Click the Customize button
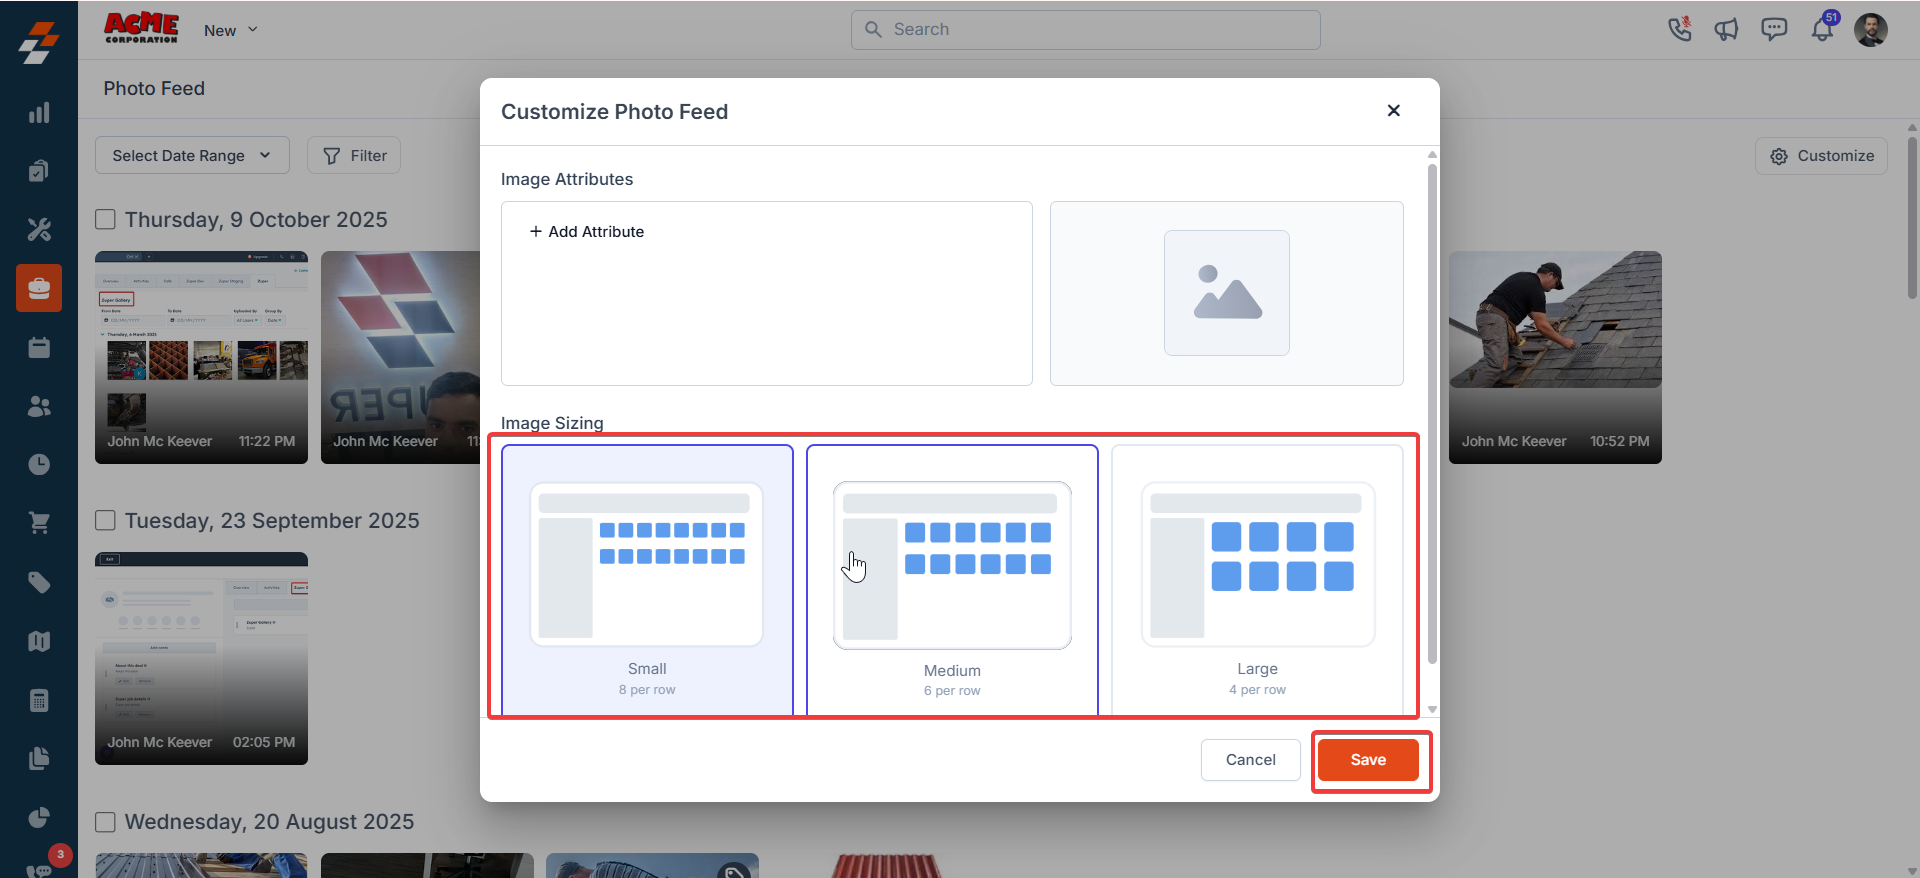The height and width of the screenshot is (878, 1920). point(1821,156)
